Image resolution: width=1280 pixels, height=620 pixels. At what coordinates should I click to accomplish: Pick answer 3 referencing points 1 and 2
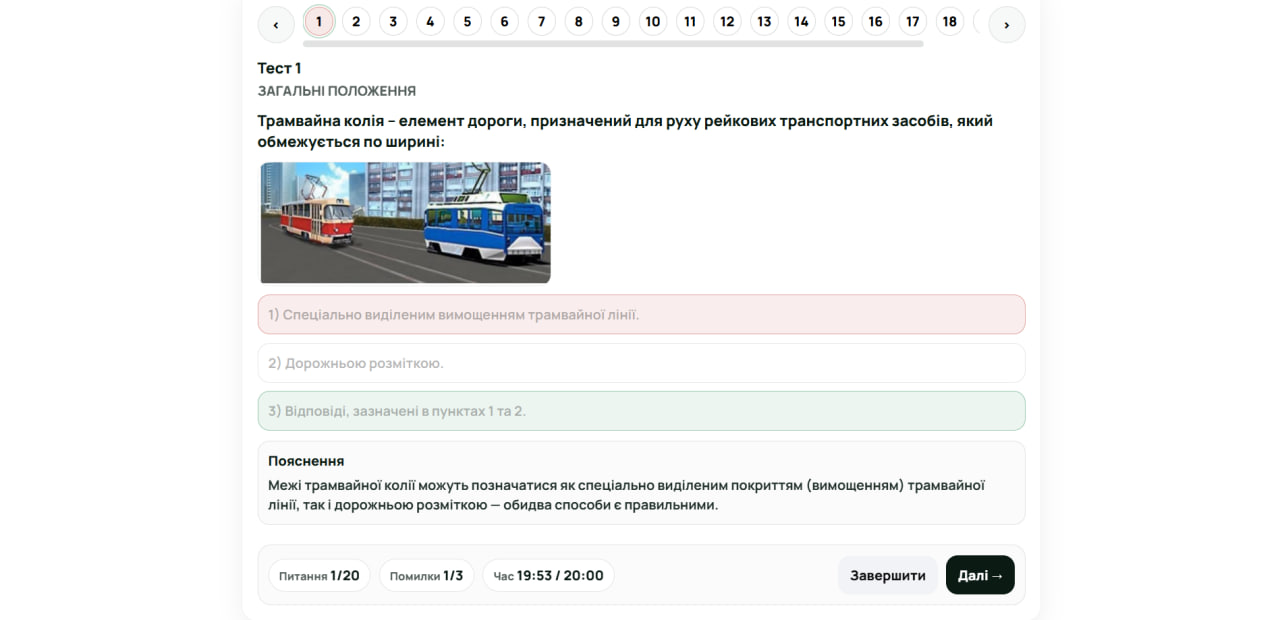click(x=641, y=411)
